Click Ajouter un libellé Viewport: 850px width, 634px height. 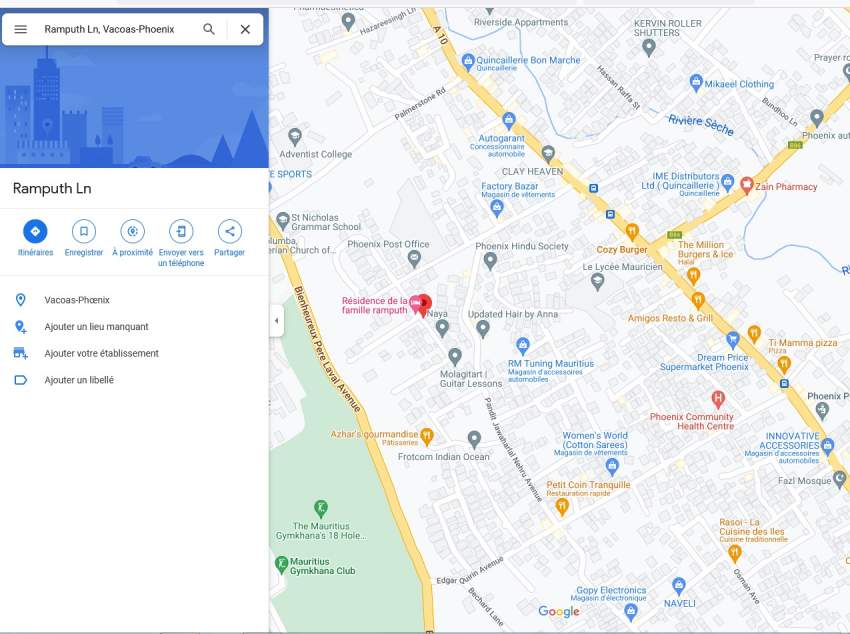click(x=78, y=380)
